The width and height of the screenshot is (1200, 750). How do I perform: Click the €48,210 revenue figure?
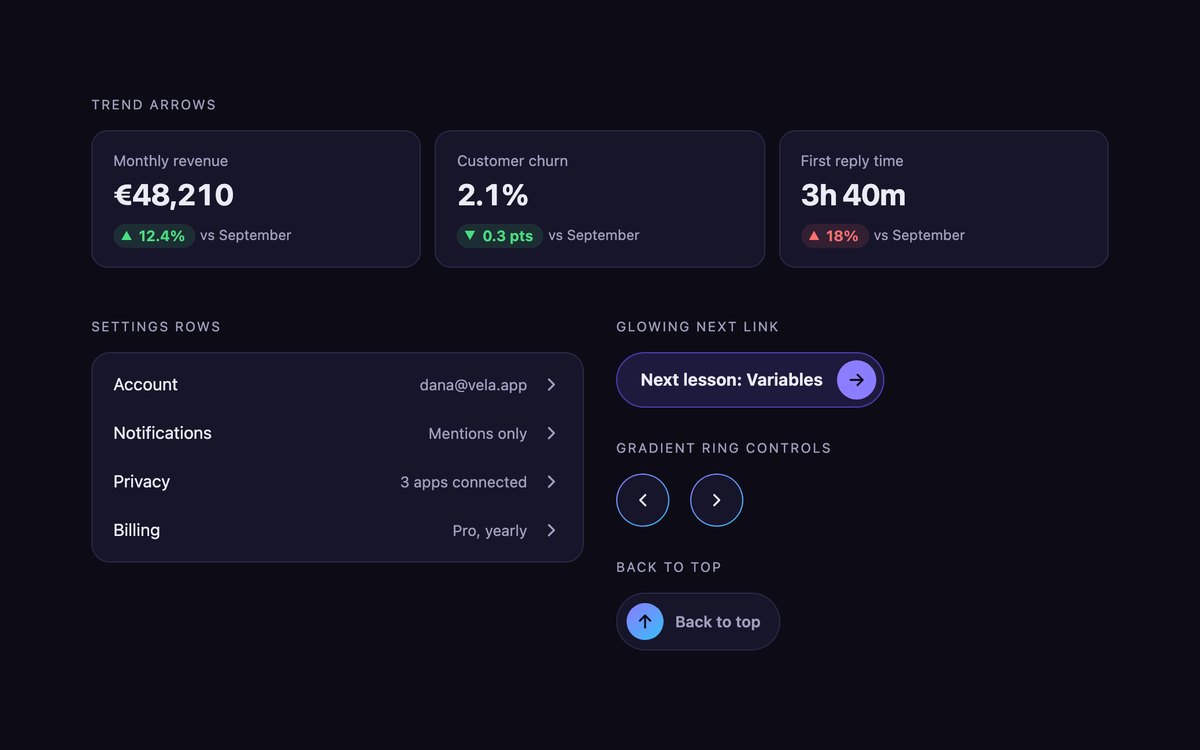point(173,195)
